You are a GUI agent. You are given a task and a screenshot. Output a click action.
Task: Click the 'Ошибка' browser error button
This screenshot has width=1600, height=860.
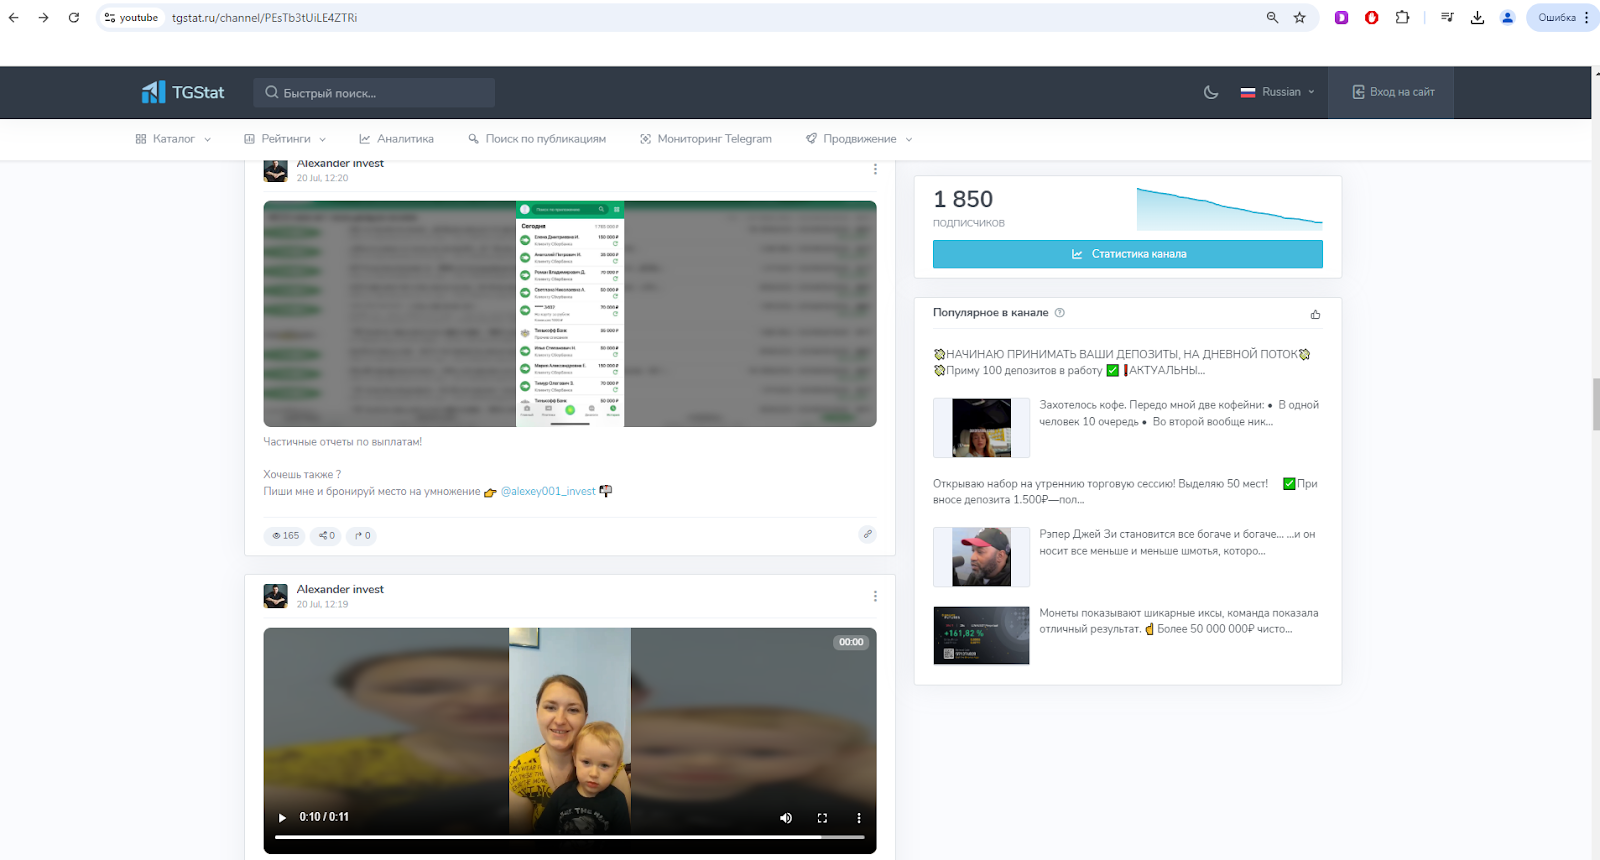click(x=1562, y=17)
